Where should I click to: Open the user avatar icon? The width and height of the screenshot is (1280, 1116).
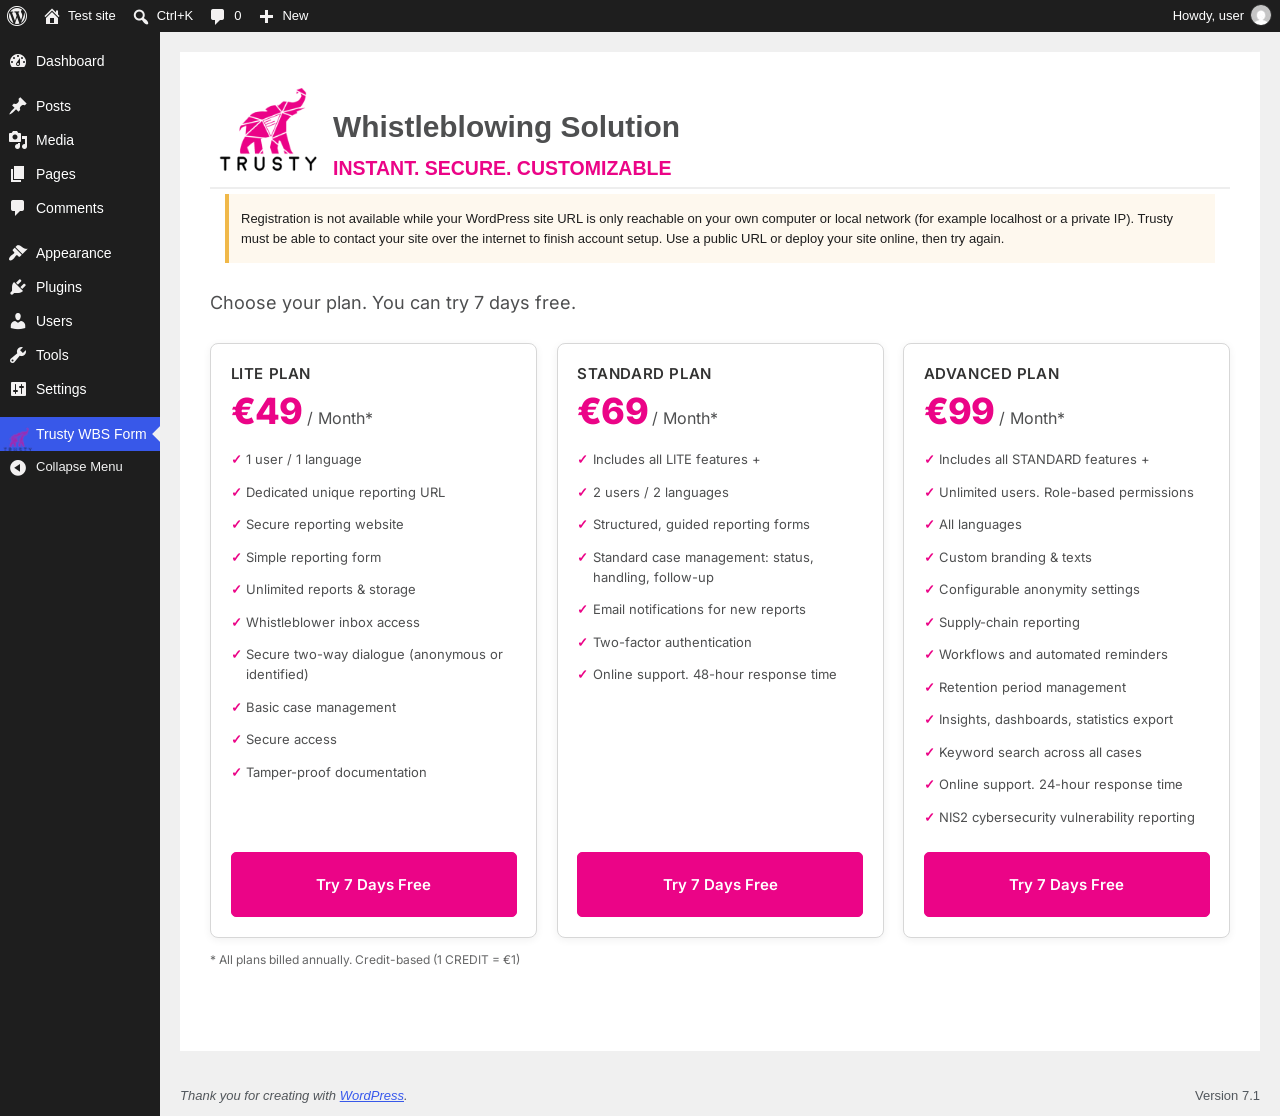click(x=1261, y=16)
